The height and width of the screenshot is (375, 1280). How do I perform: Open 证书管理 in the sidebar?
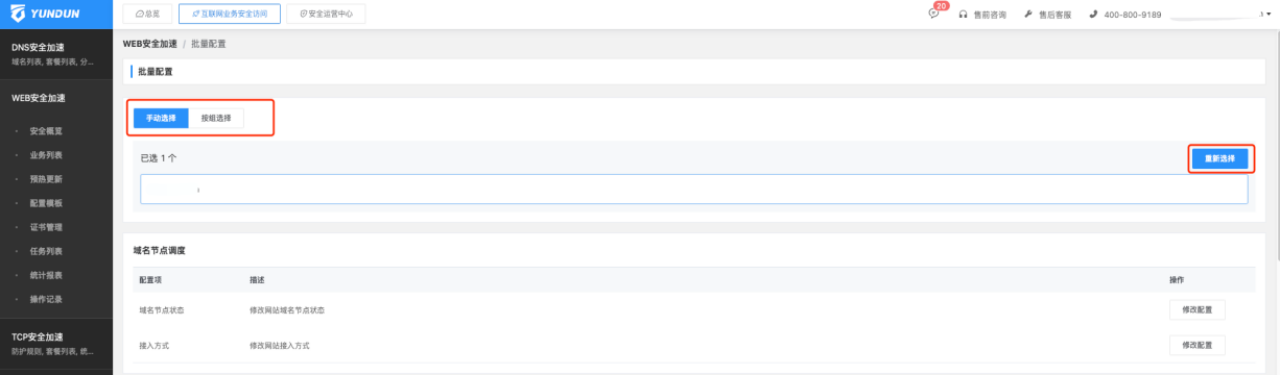[47, 227]
